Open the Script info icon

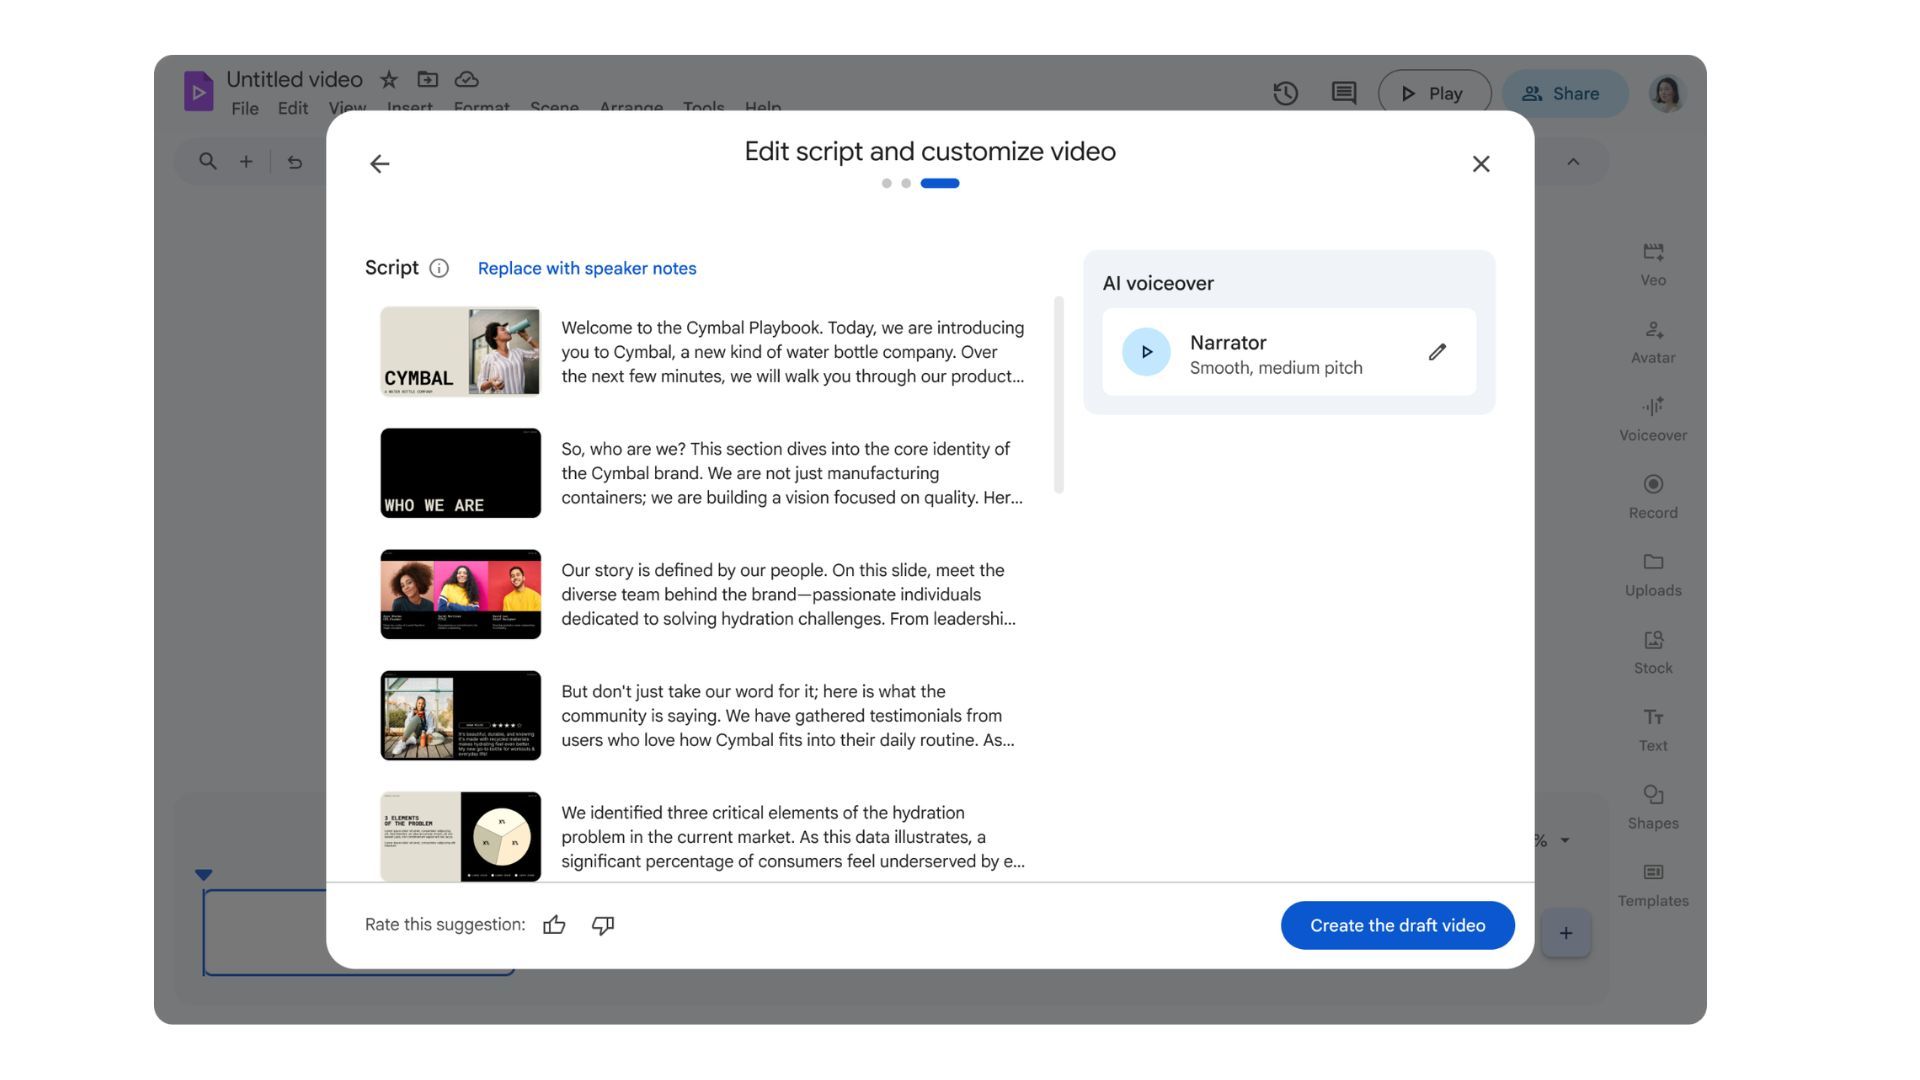tap(439, 268)
